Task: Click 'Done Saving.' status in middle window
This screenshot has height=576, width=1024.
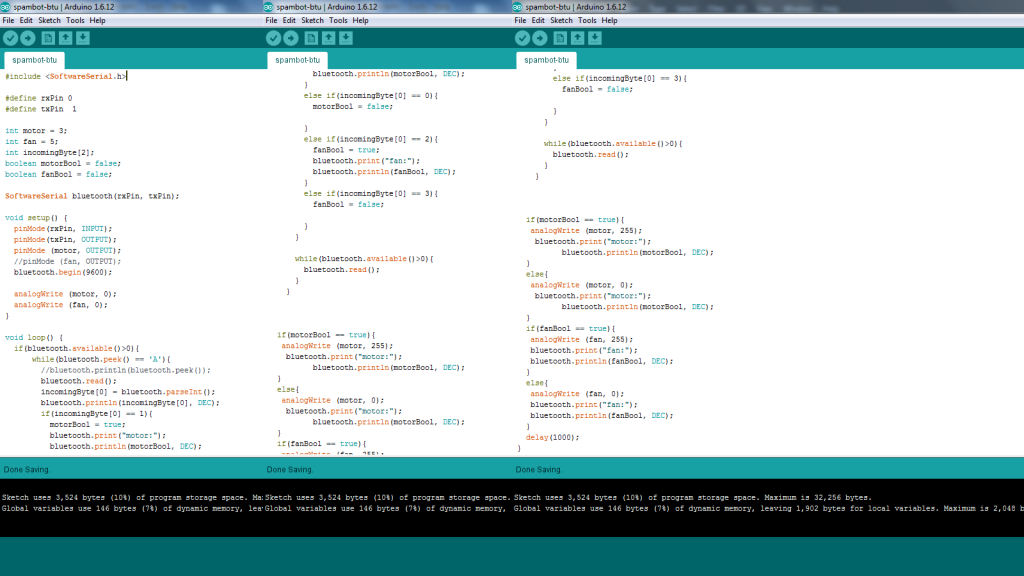Action: point(290,470)
